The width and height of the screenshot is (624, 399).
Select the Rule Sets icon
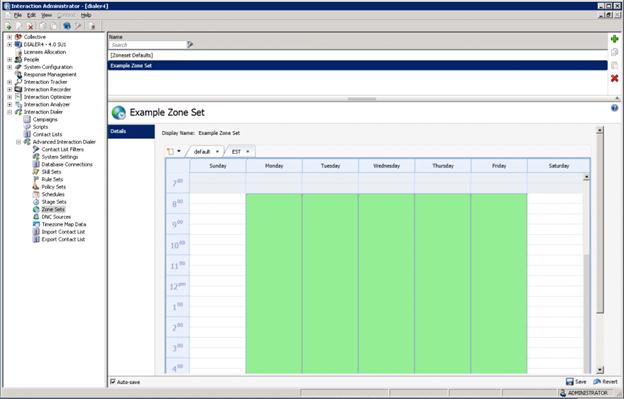[36, 179]
